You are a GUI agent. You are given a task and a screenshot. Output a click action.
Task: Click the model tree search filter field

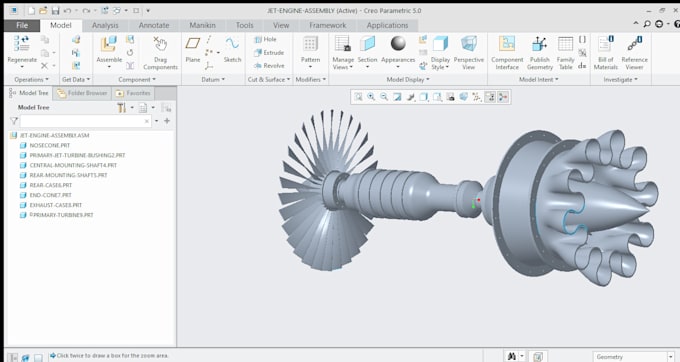pos(85,121)
